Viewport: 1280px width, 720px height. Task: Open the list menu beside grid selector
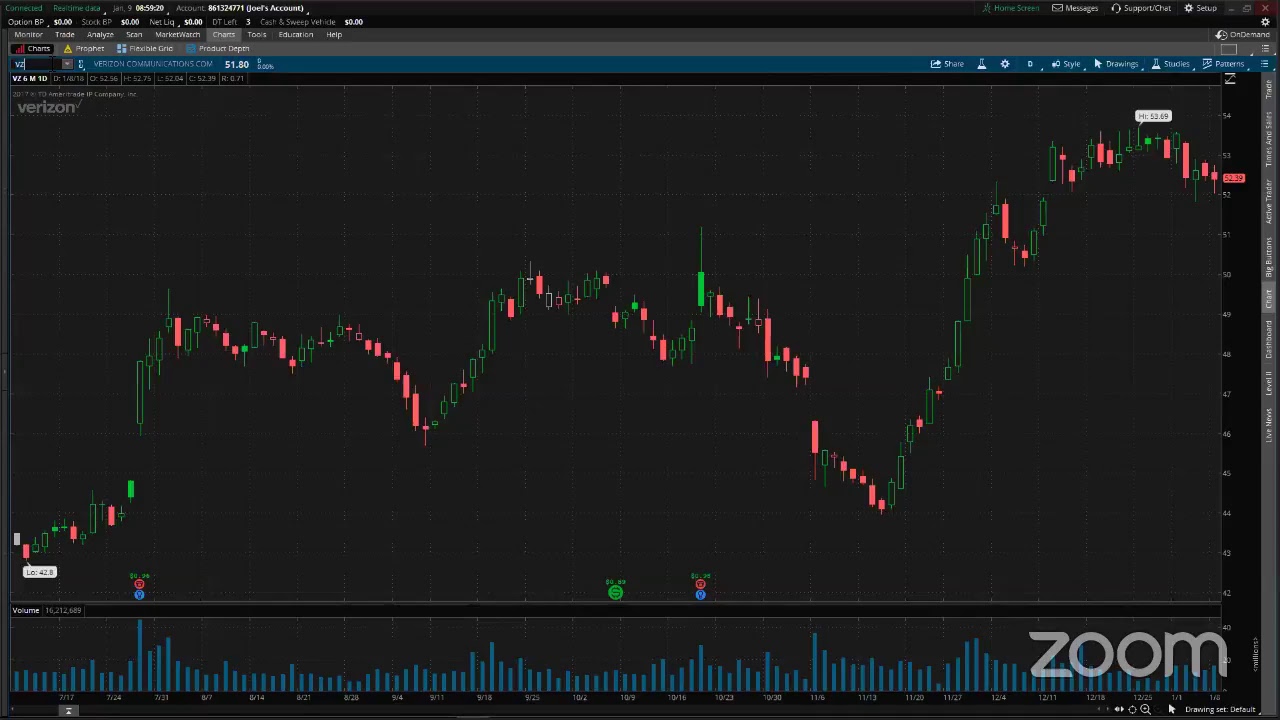point(1263,48)
